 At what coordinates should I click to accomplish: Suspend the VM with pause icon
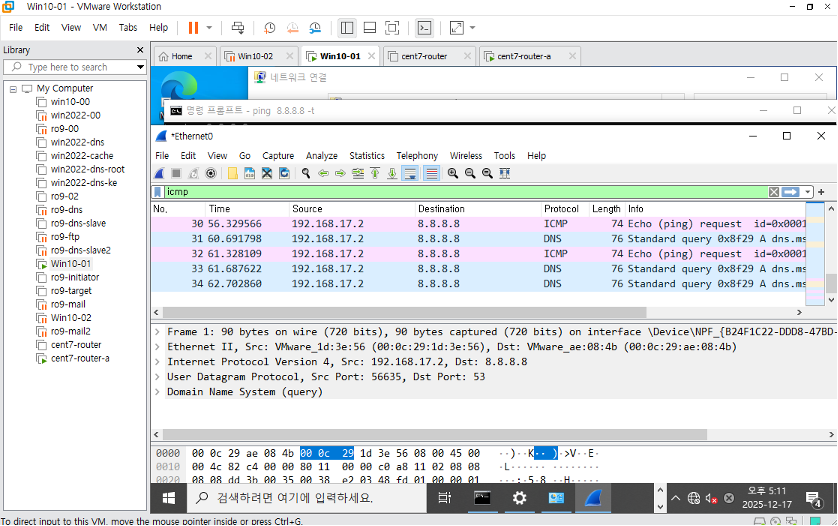(x=193, y=28)
